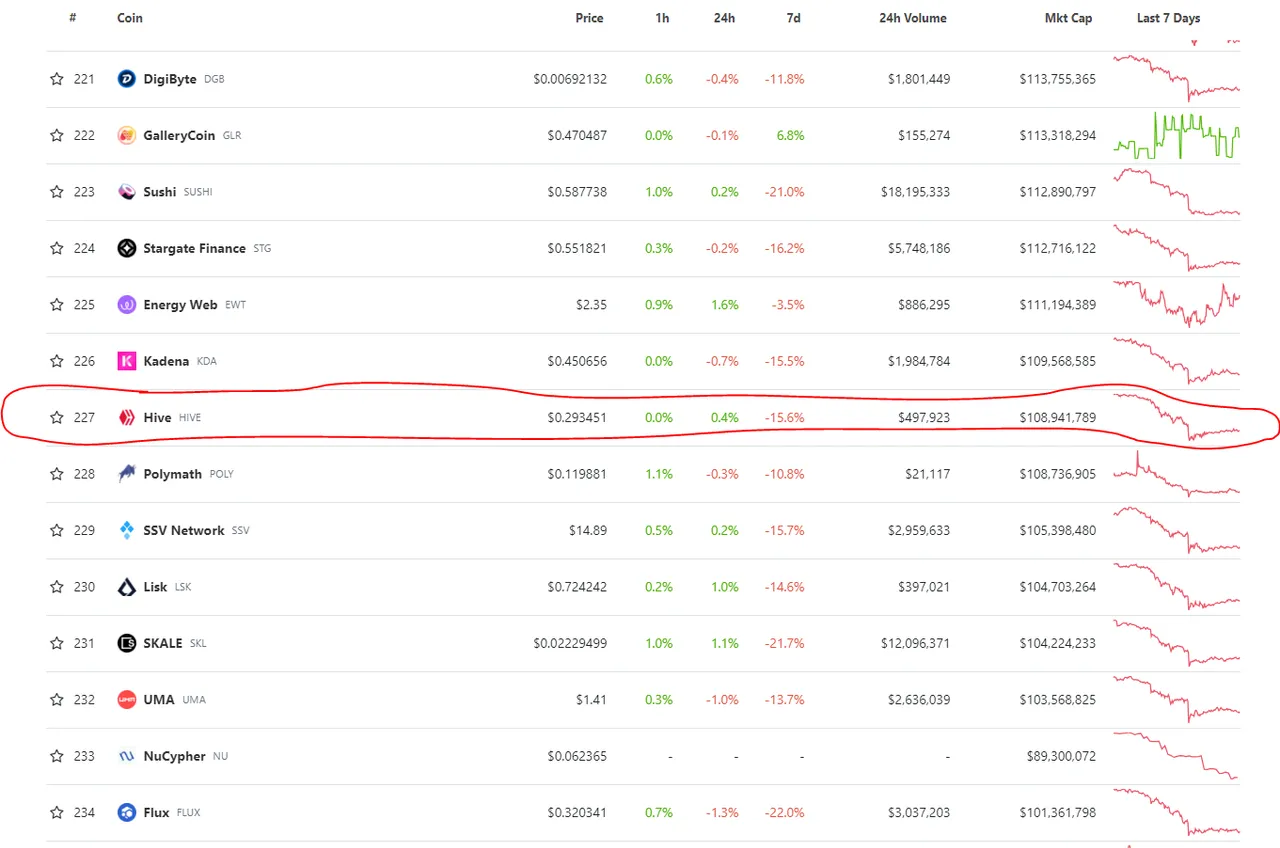Open the Energy Web coin link

(x=180, y=305)
